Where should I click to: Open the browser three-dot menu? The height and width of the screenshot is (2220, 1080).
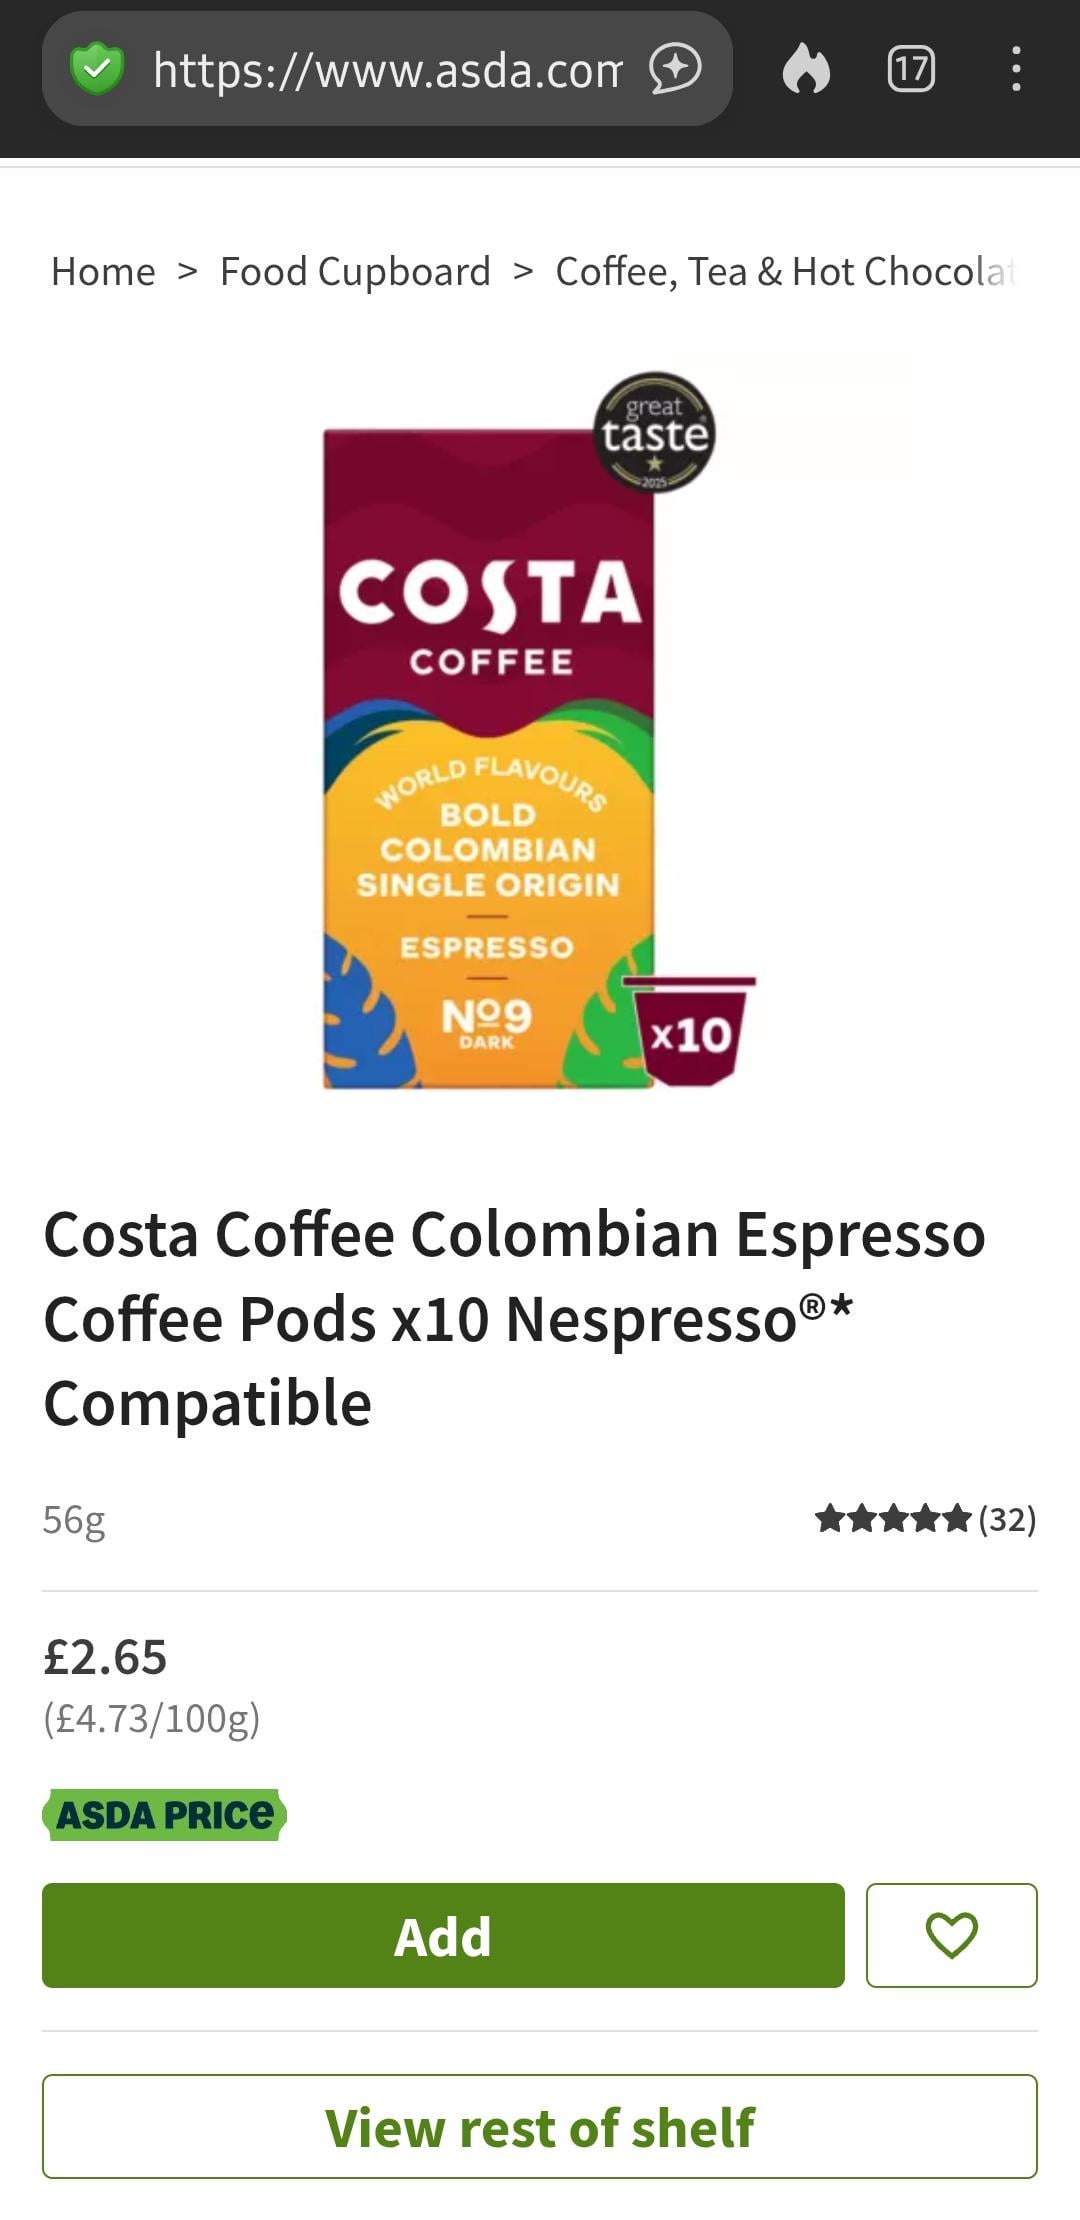coord(1016,69)
